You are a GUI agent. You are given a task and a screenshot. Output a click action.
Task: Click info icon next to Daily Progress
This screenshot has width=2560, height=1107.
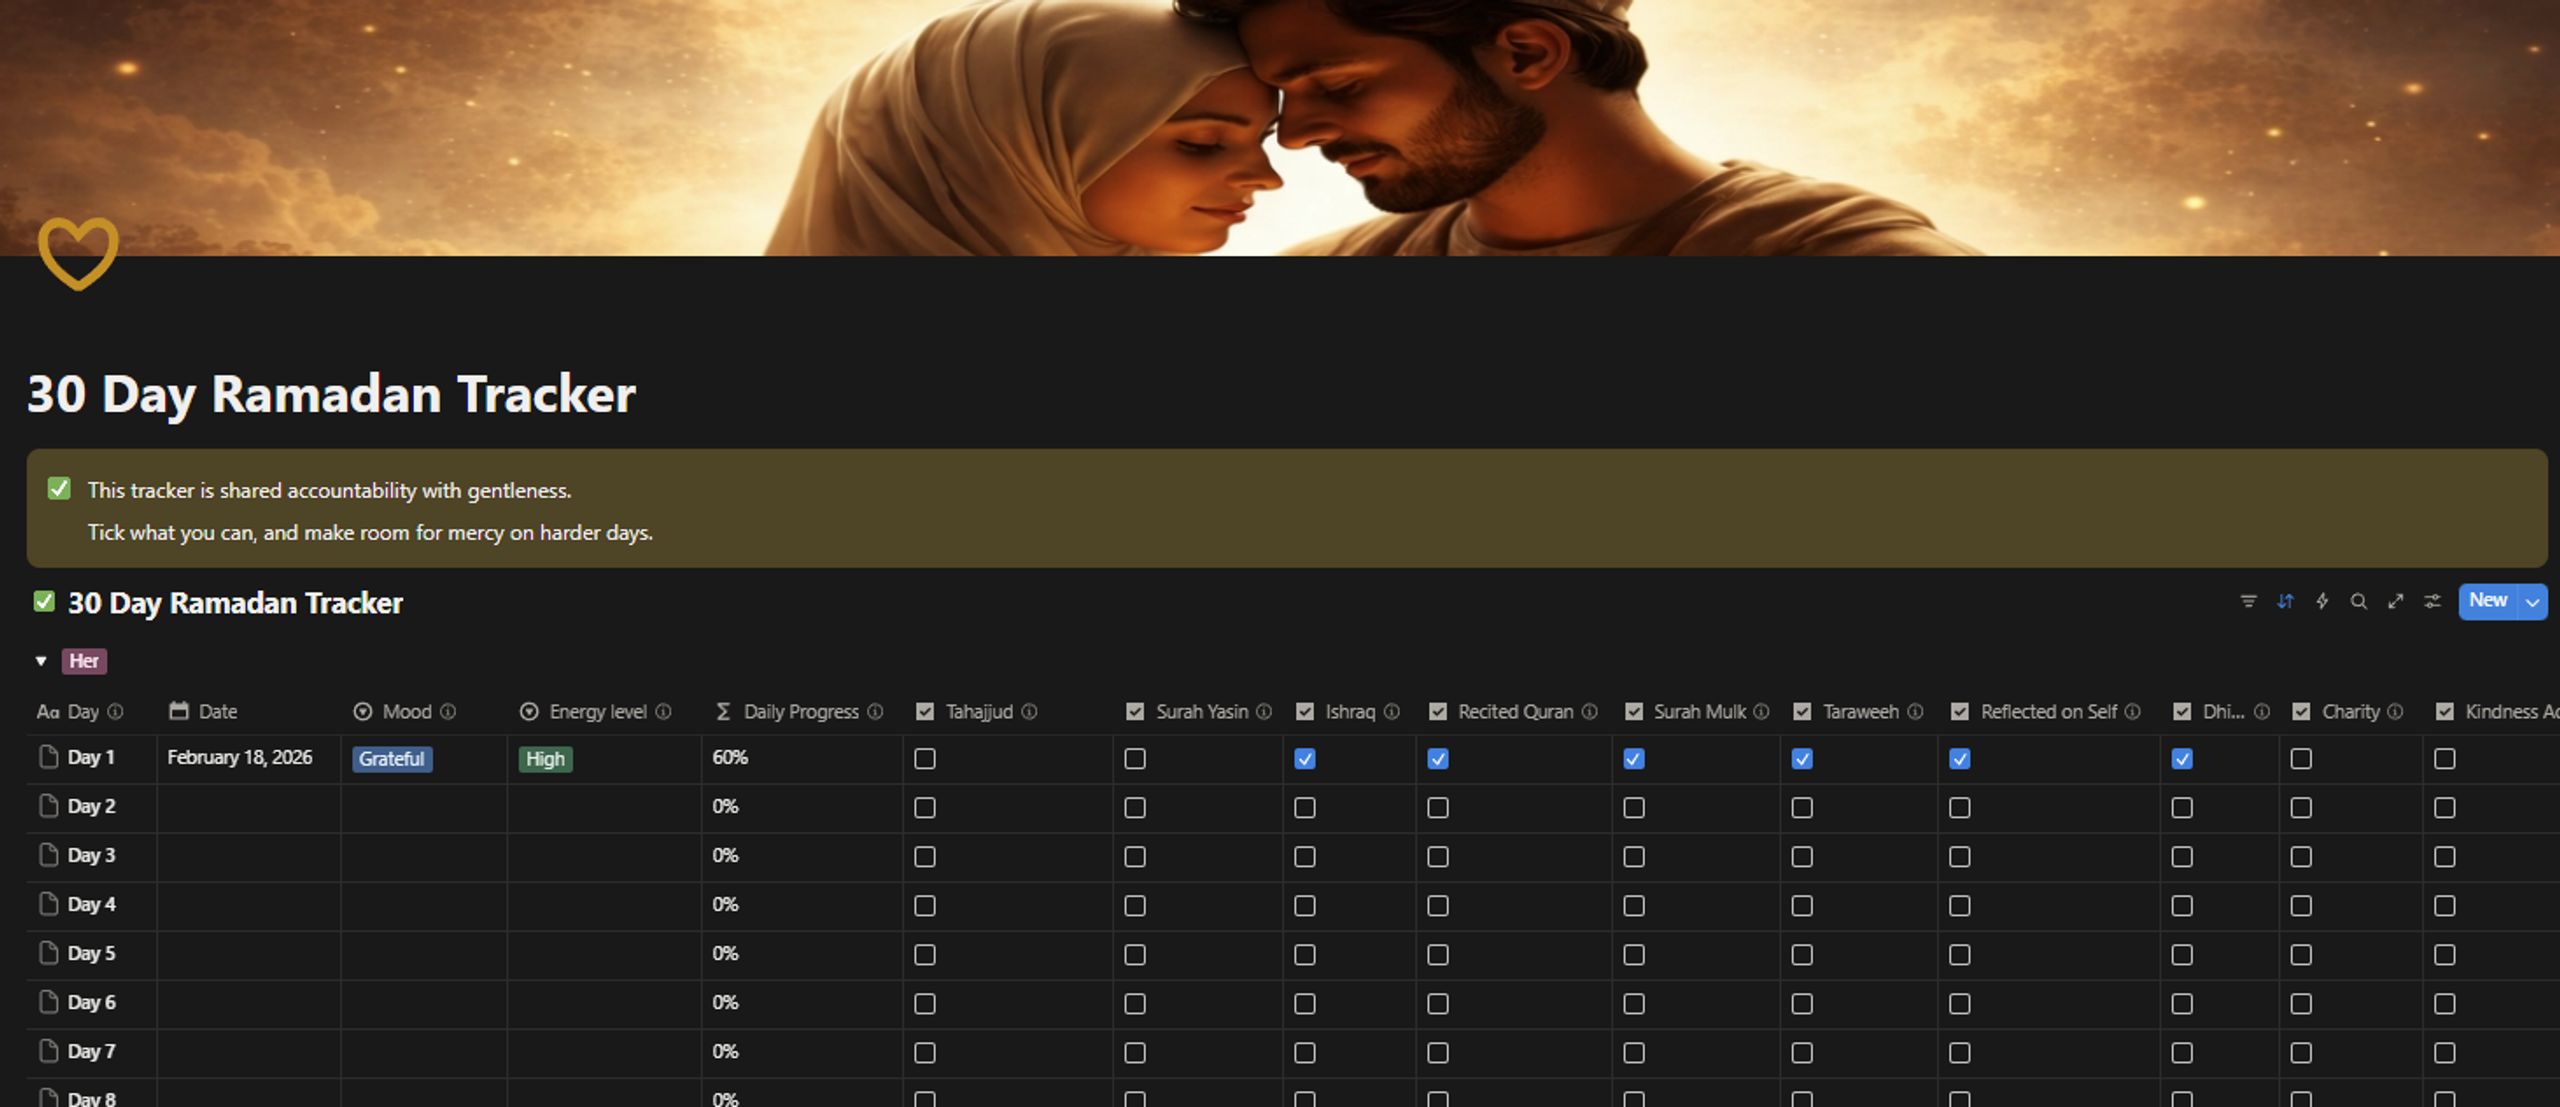coord(875,711)
